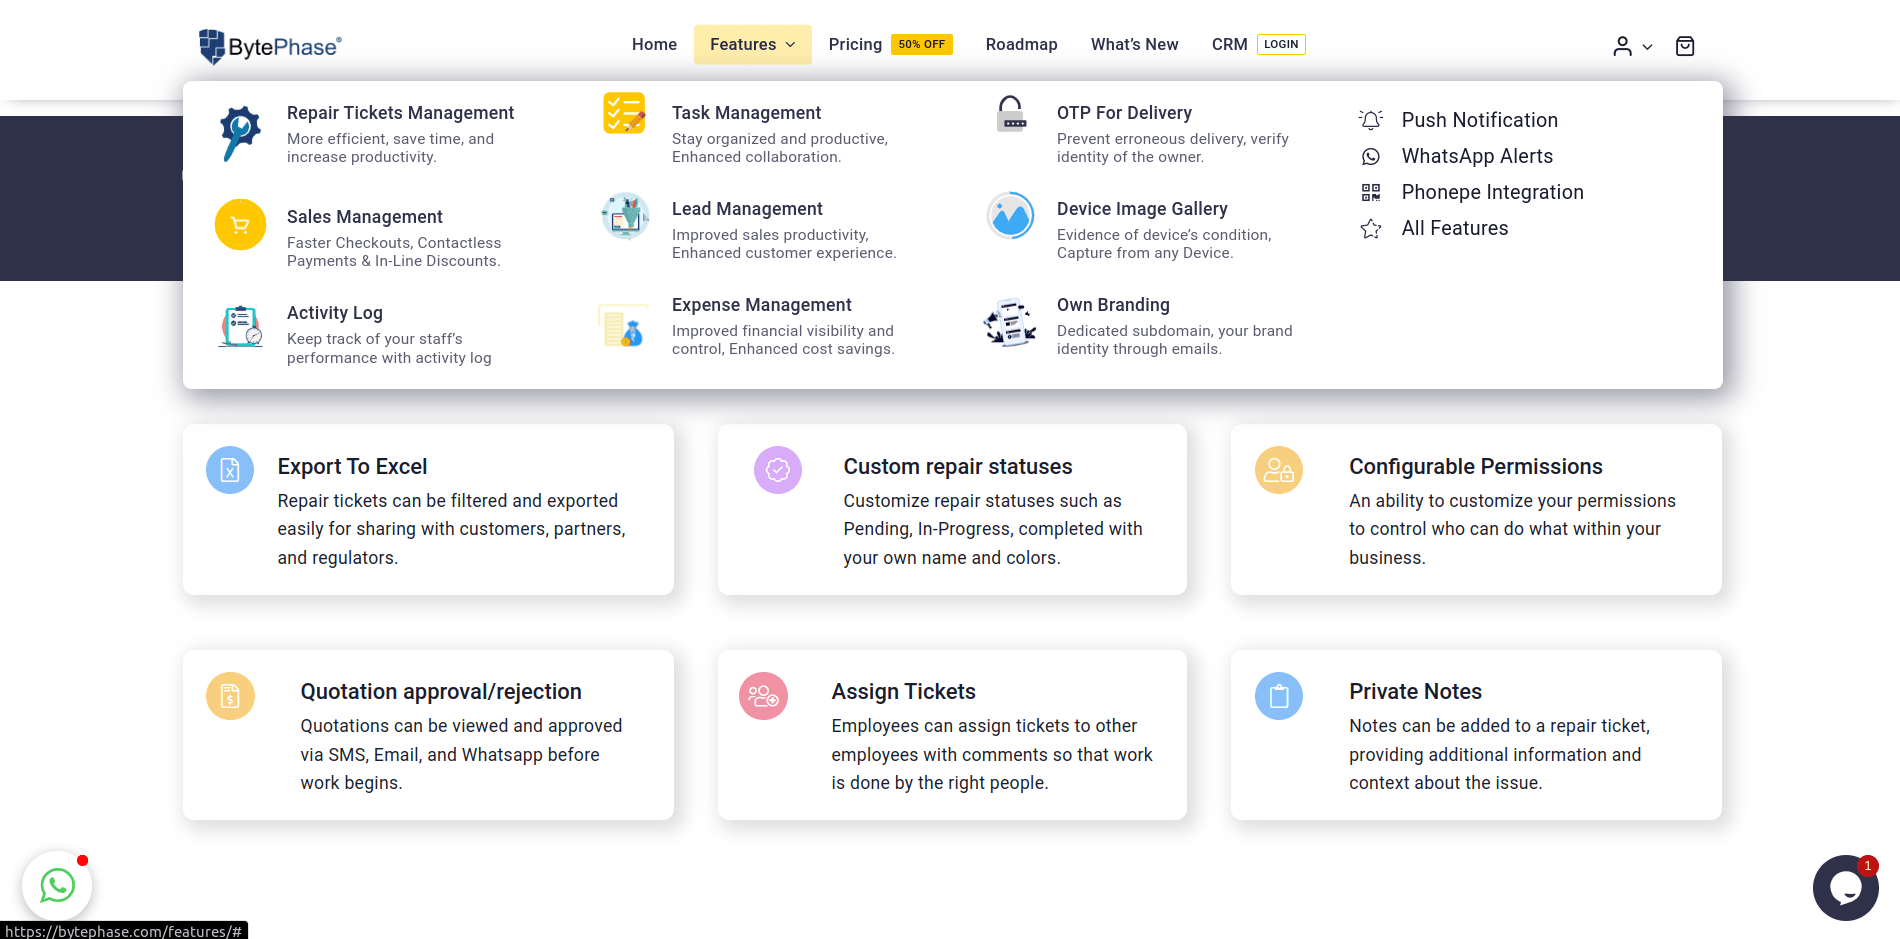
Task: Click the Own Branding icon
Action: pyautogui.click(x=1010, y=322)
